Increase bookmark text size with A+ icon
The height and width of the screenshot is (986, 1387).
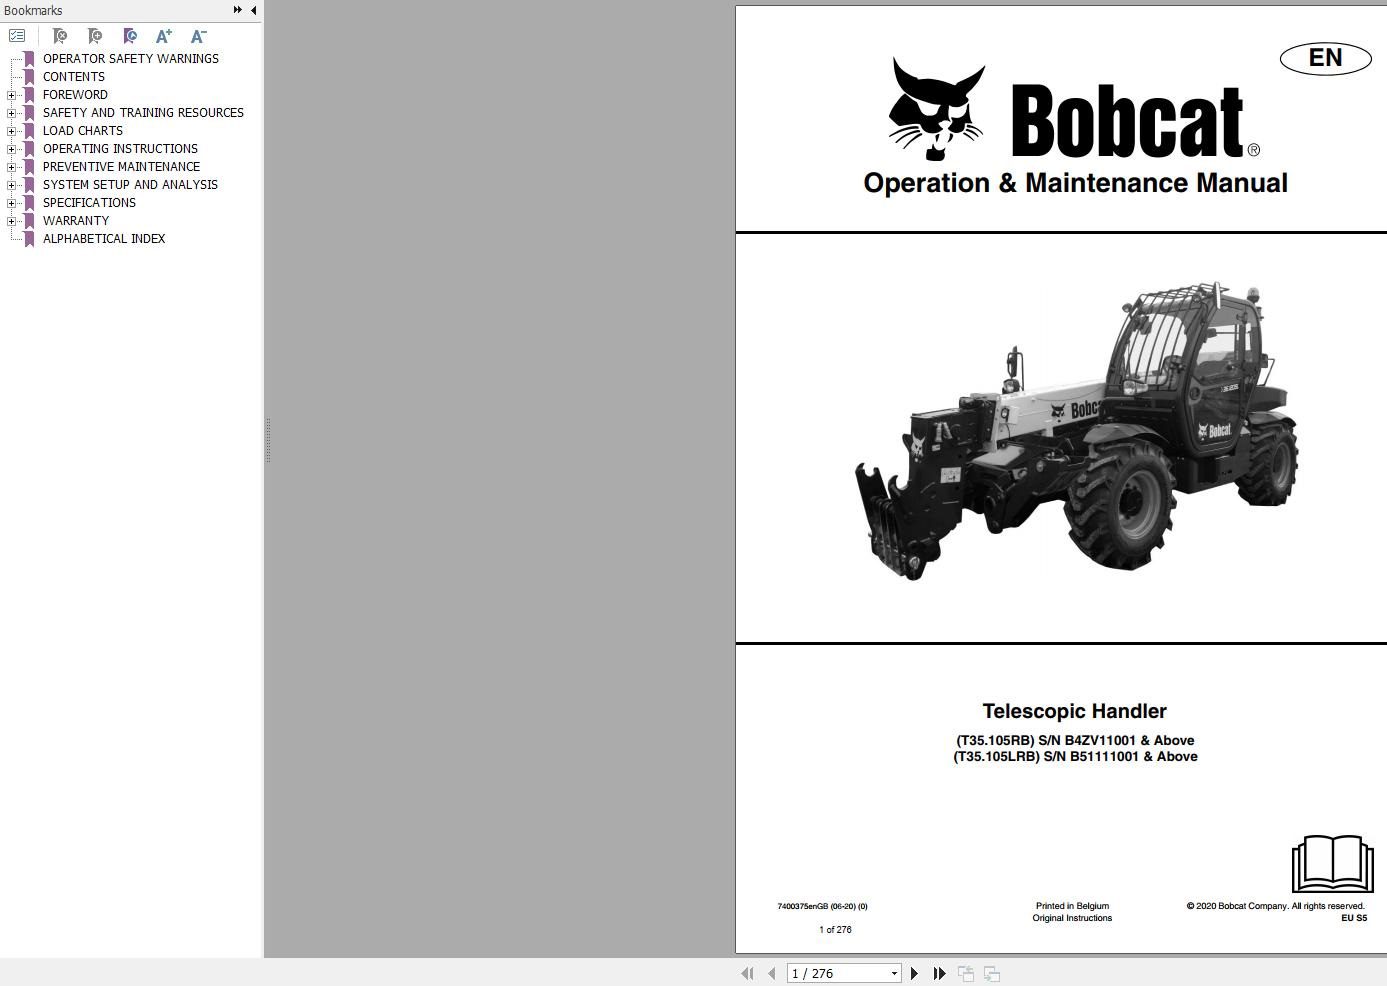[164, 35]
